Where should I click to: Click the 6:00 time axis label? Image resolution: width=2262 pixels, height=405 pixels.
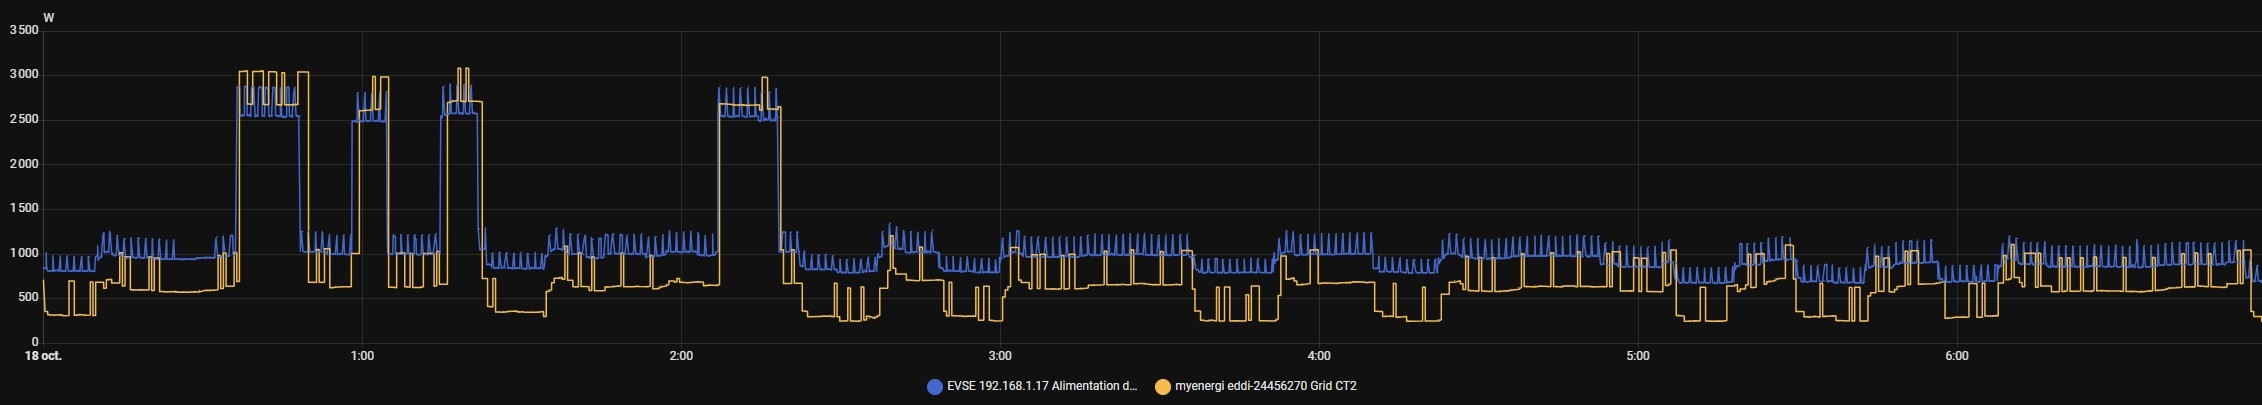click(1956, 356)
